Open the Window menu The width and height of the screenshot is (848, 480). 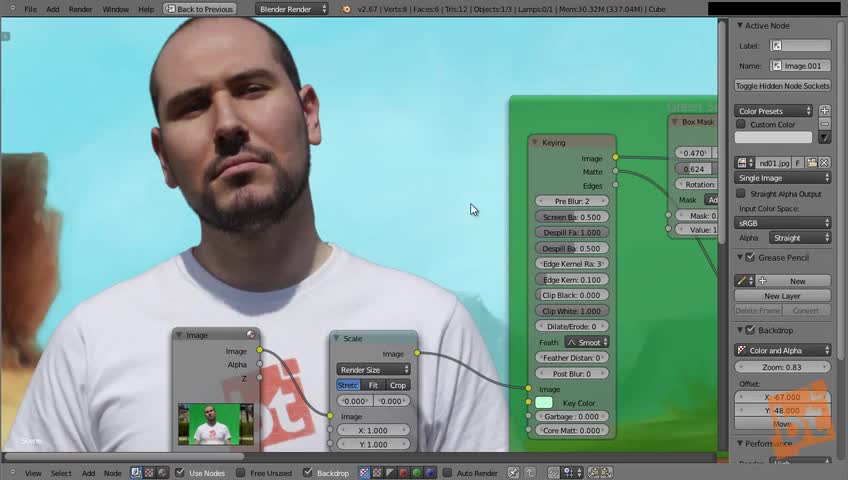click(x=116, y=9)
